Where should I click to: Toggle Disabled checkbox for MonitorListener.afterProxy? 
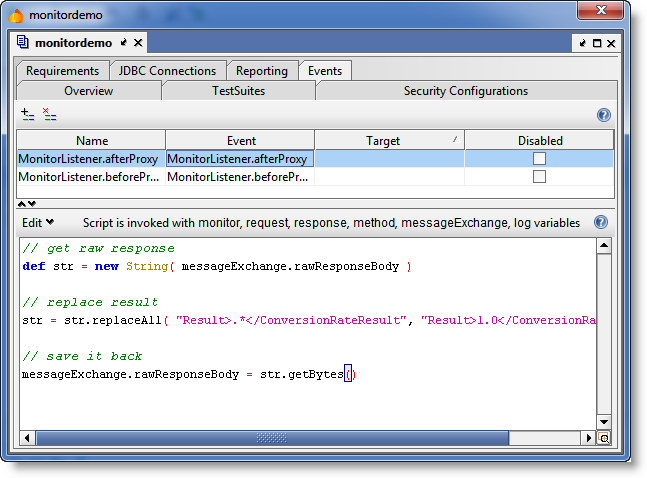coord(539,159)
